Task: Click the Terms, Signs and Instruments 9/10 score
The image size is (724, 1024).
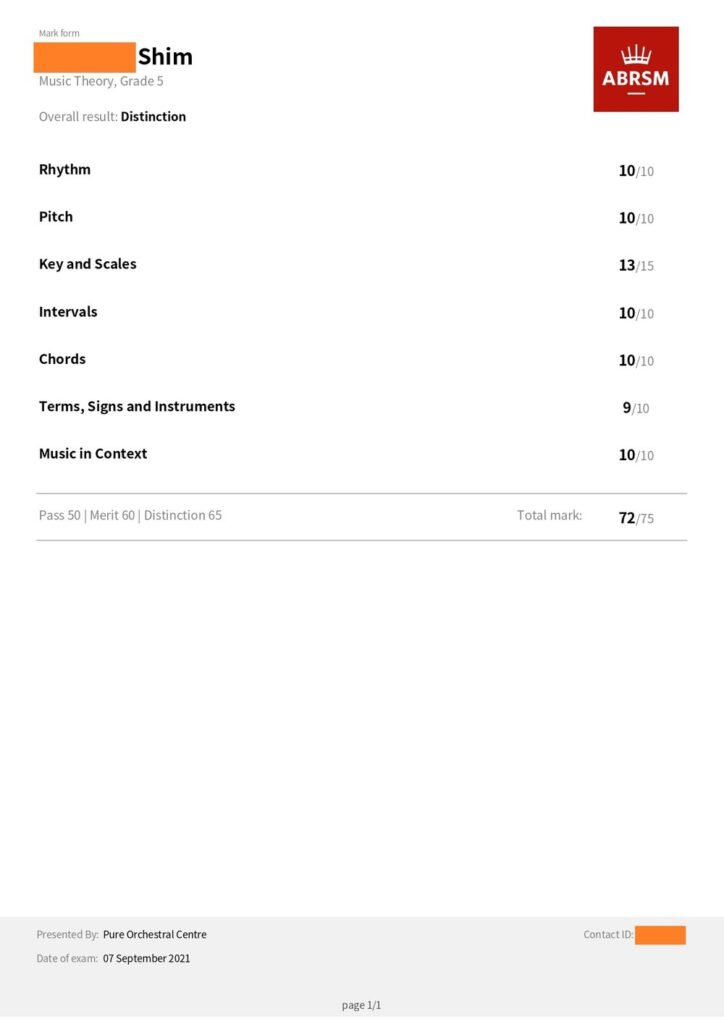Action: [x=636, y=408]
